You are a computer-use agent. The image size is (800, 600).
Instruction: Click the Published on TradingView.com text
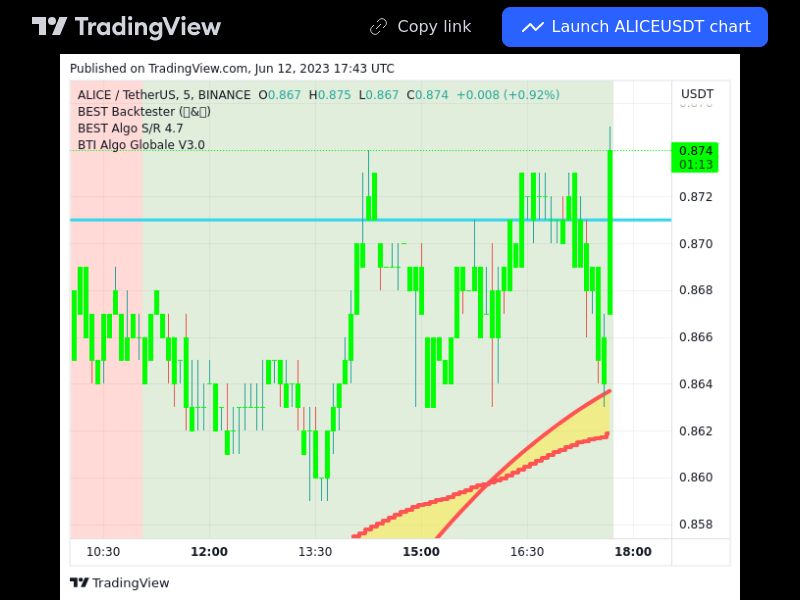pyautogui.click(x=232, y=68)
